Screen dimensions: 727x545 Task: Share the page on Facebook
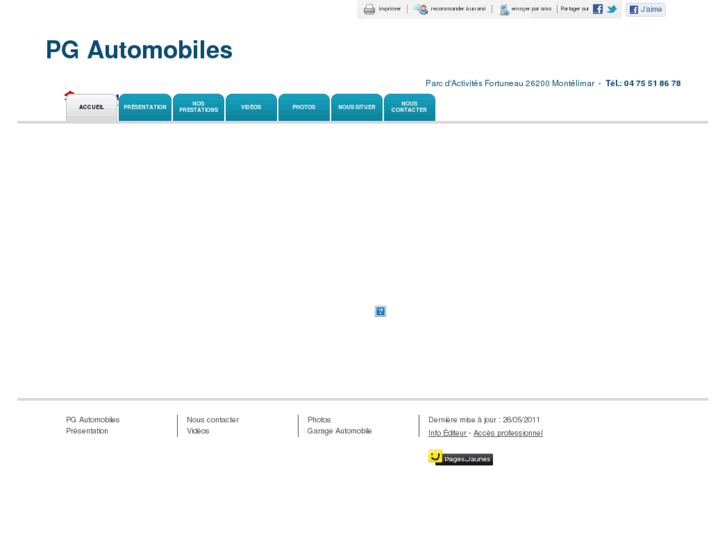[598, 9]
